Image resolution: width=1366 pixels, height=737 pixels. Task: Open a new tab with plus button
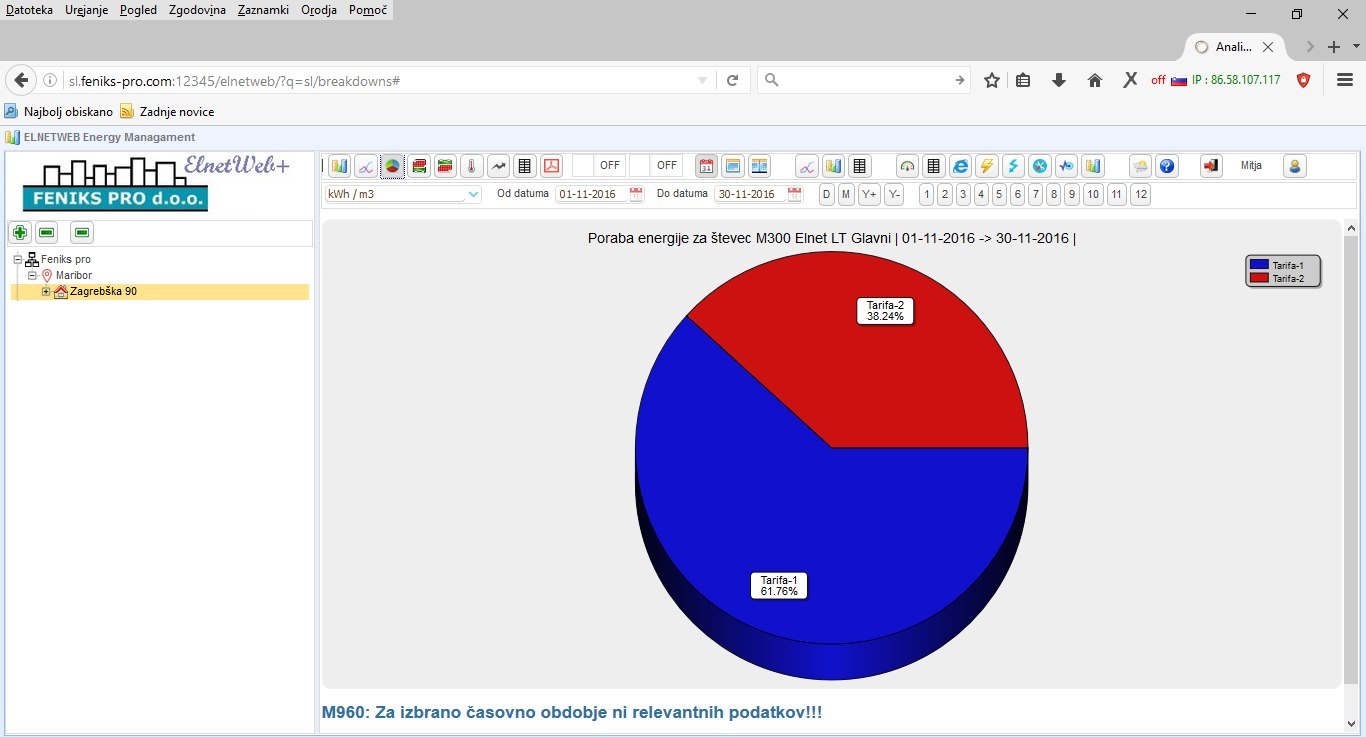coord(1334,47)
